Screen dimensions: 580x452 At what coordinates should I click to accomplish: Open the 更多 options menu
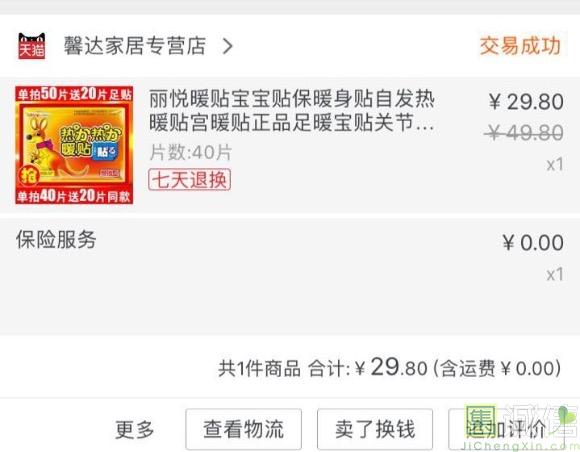pos(135,429)
